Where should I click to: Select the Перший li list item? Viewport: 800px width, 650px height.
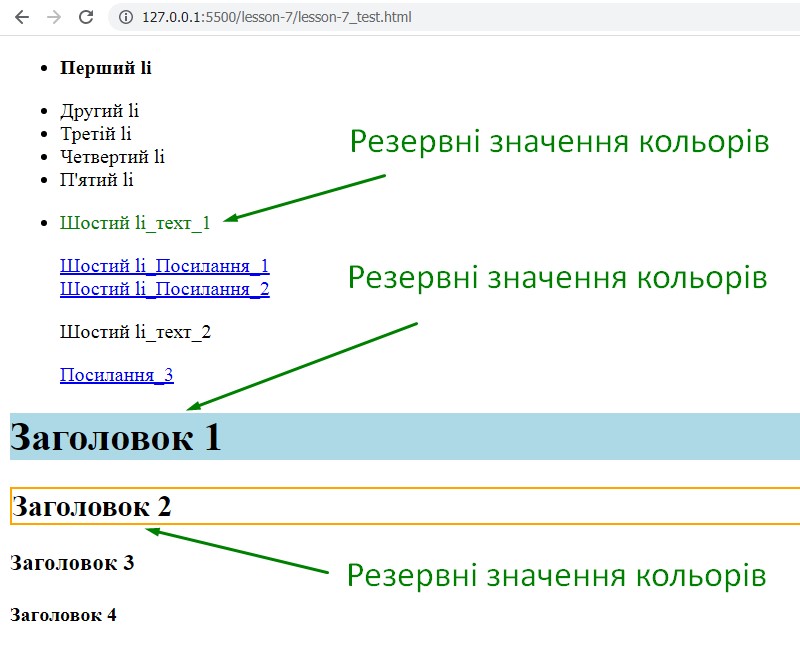click(106, 68)
